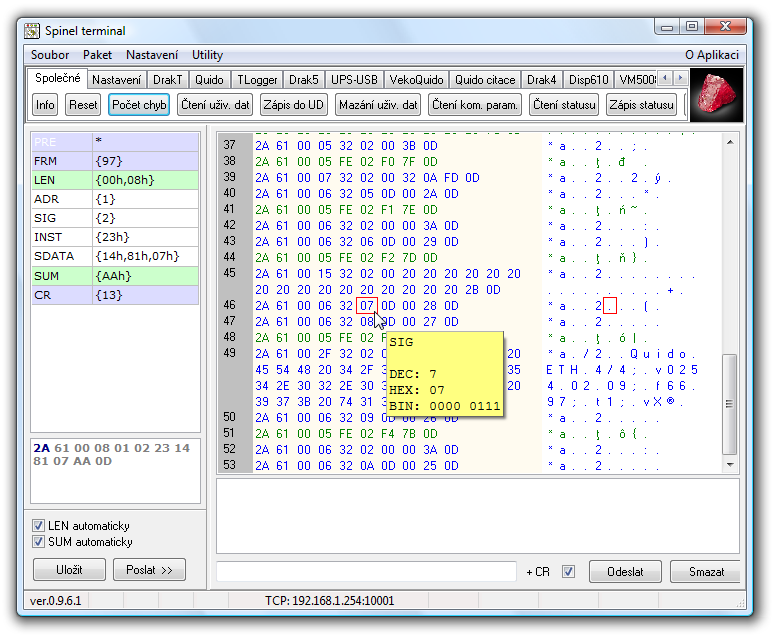Switch to the VM500 tab

[x=637, y=80]
